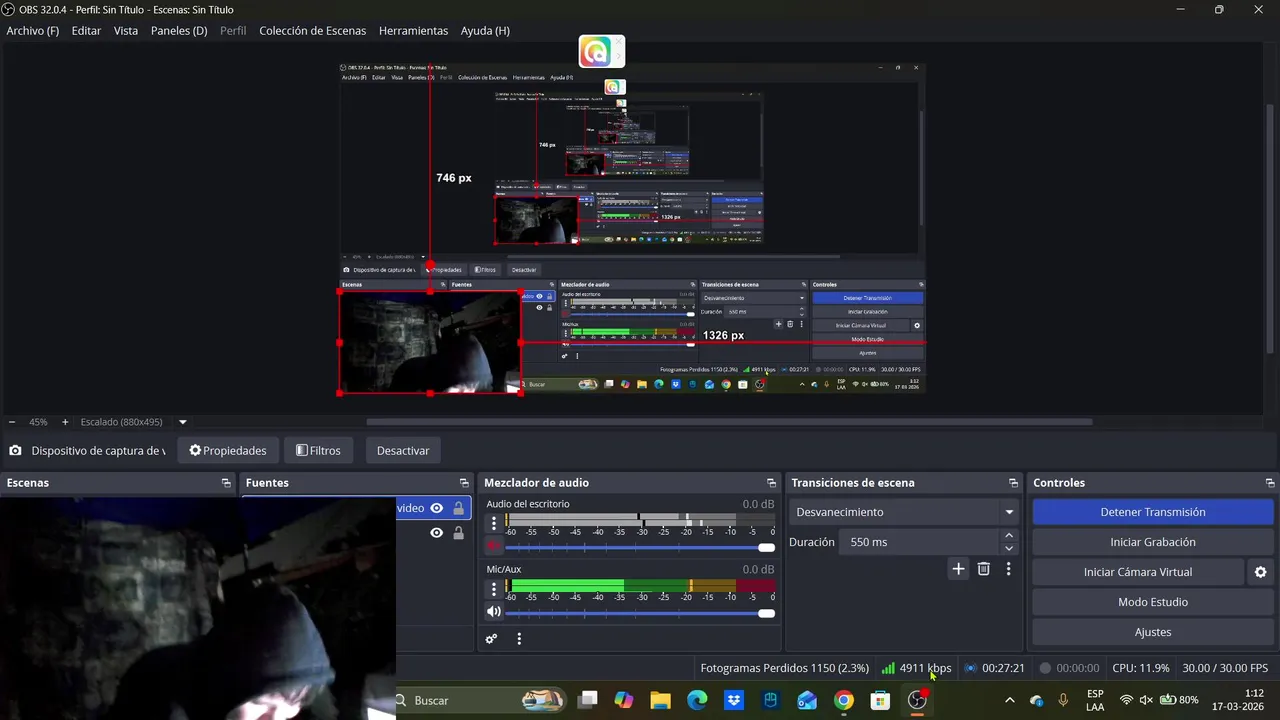Click Detener Transmisión to stop streaming

coord(1153,512)
